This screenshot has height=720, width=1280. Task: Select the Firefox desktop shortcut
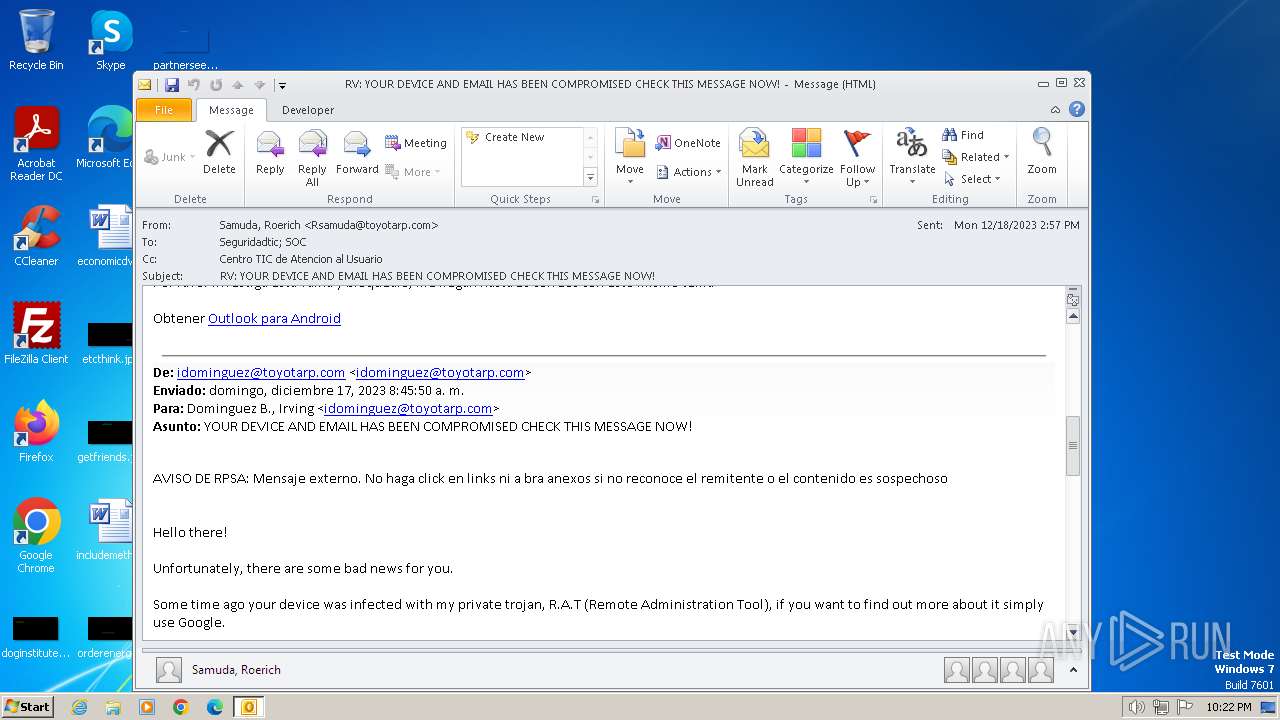click(36, 432)
